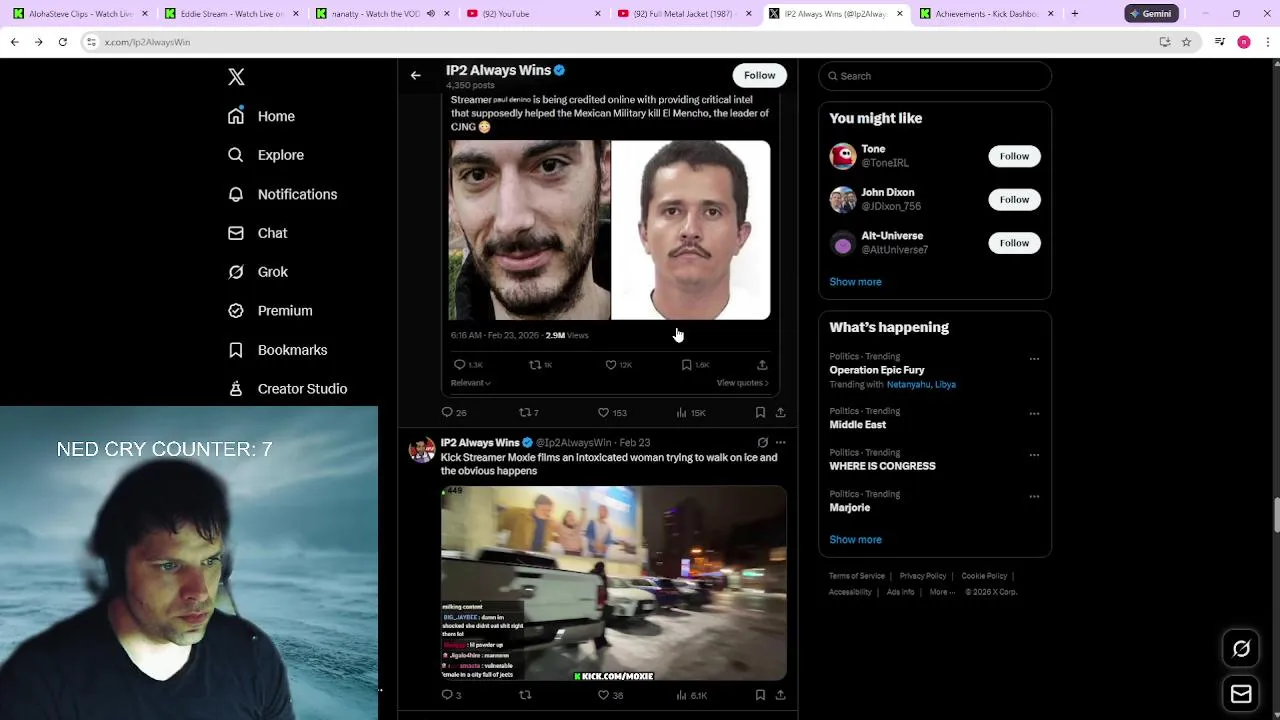Share the Moxie ice post
The width and height of the screenshot is (1280, 720).
pos(780,695)
